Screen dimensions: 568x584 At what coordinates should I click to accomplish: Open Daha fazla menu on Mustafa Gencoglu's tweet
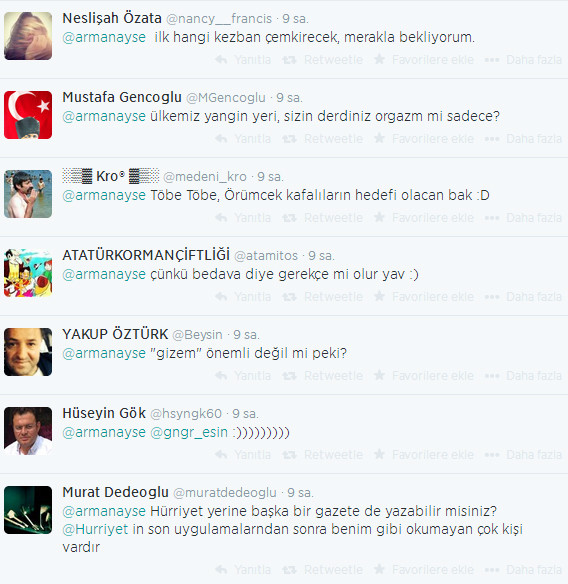tap(523, 139)
